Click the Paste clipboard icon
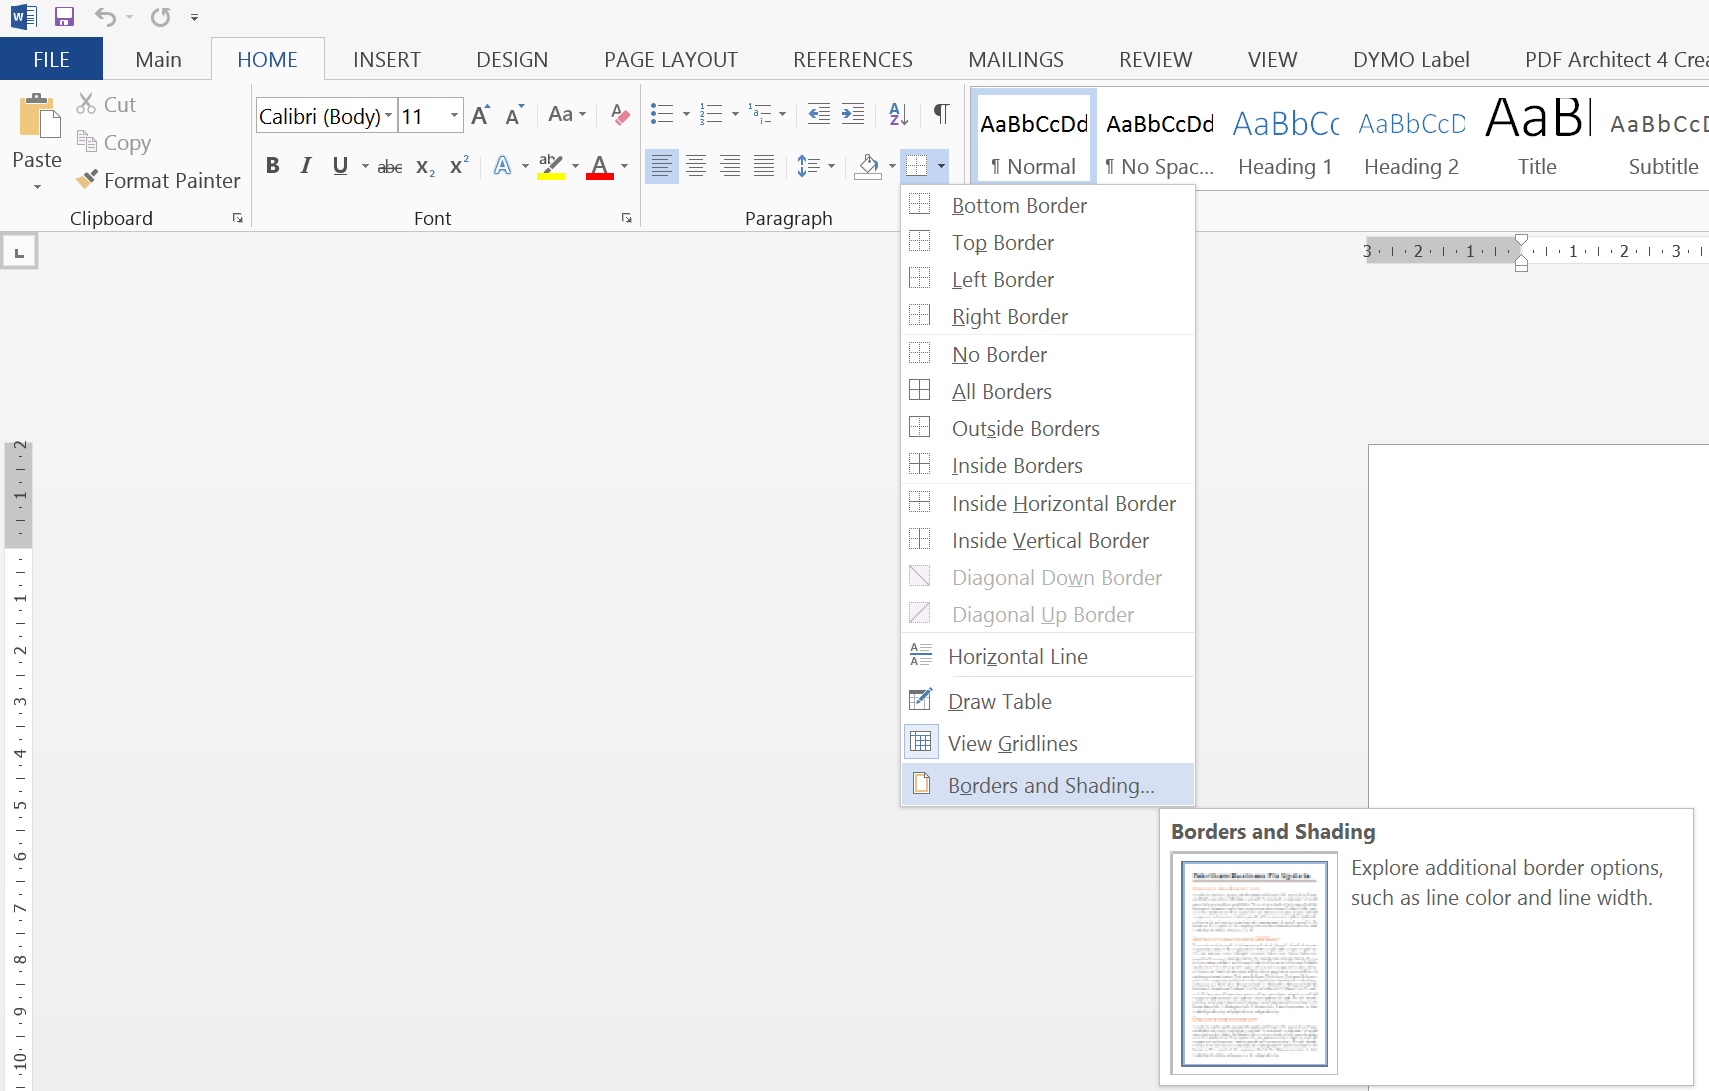Image resolution: width=1709 pixels, height=1091 pixels. (x=38, y=118)
